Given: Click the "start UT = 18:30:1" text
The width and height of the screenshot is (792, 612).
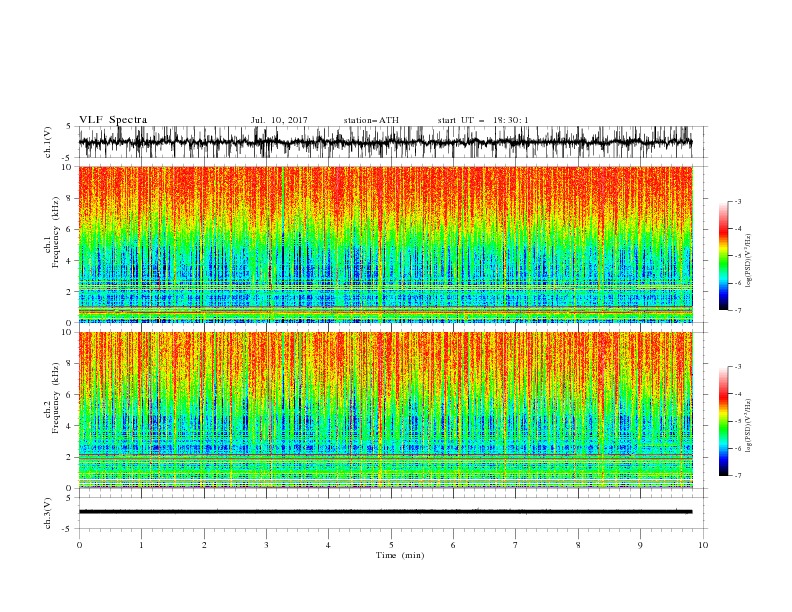Looking at the screenshot, I should 483,120.
